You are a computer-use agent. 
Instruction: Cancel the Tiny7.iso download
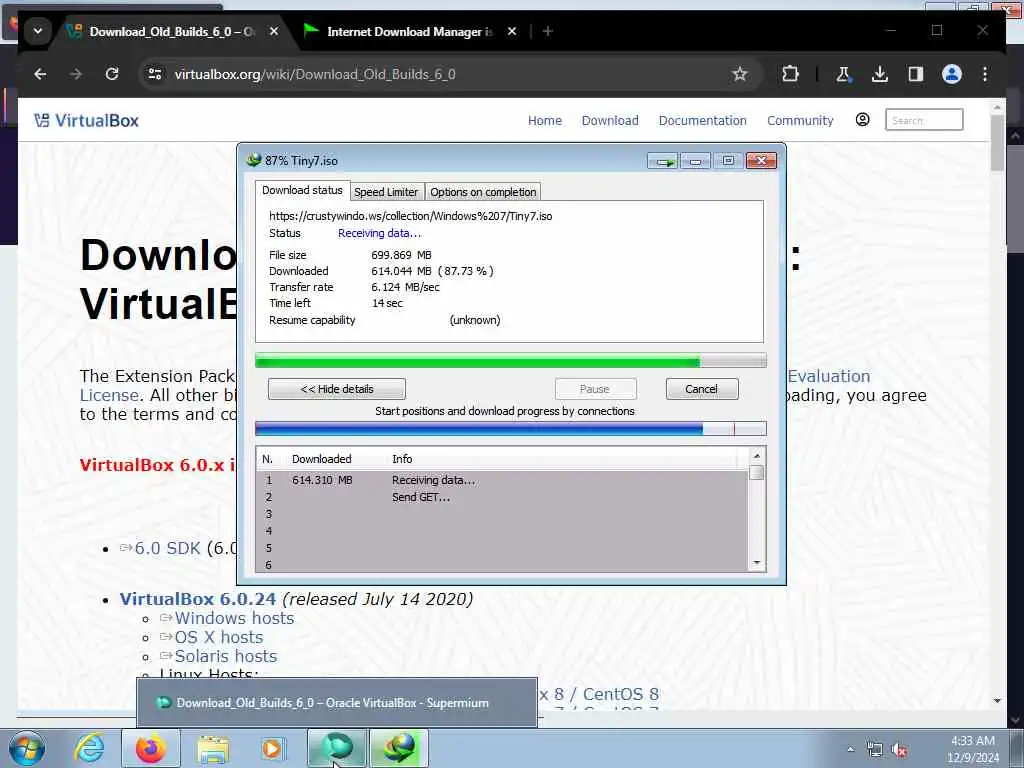[x=701, y=389]
